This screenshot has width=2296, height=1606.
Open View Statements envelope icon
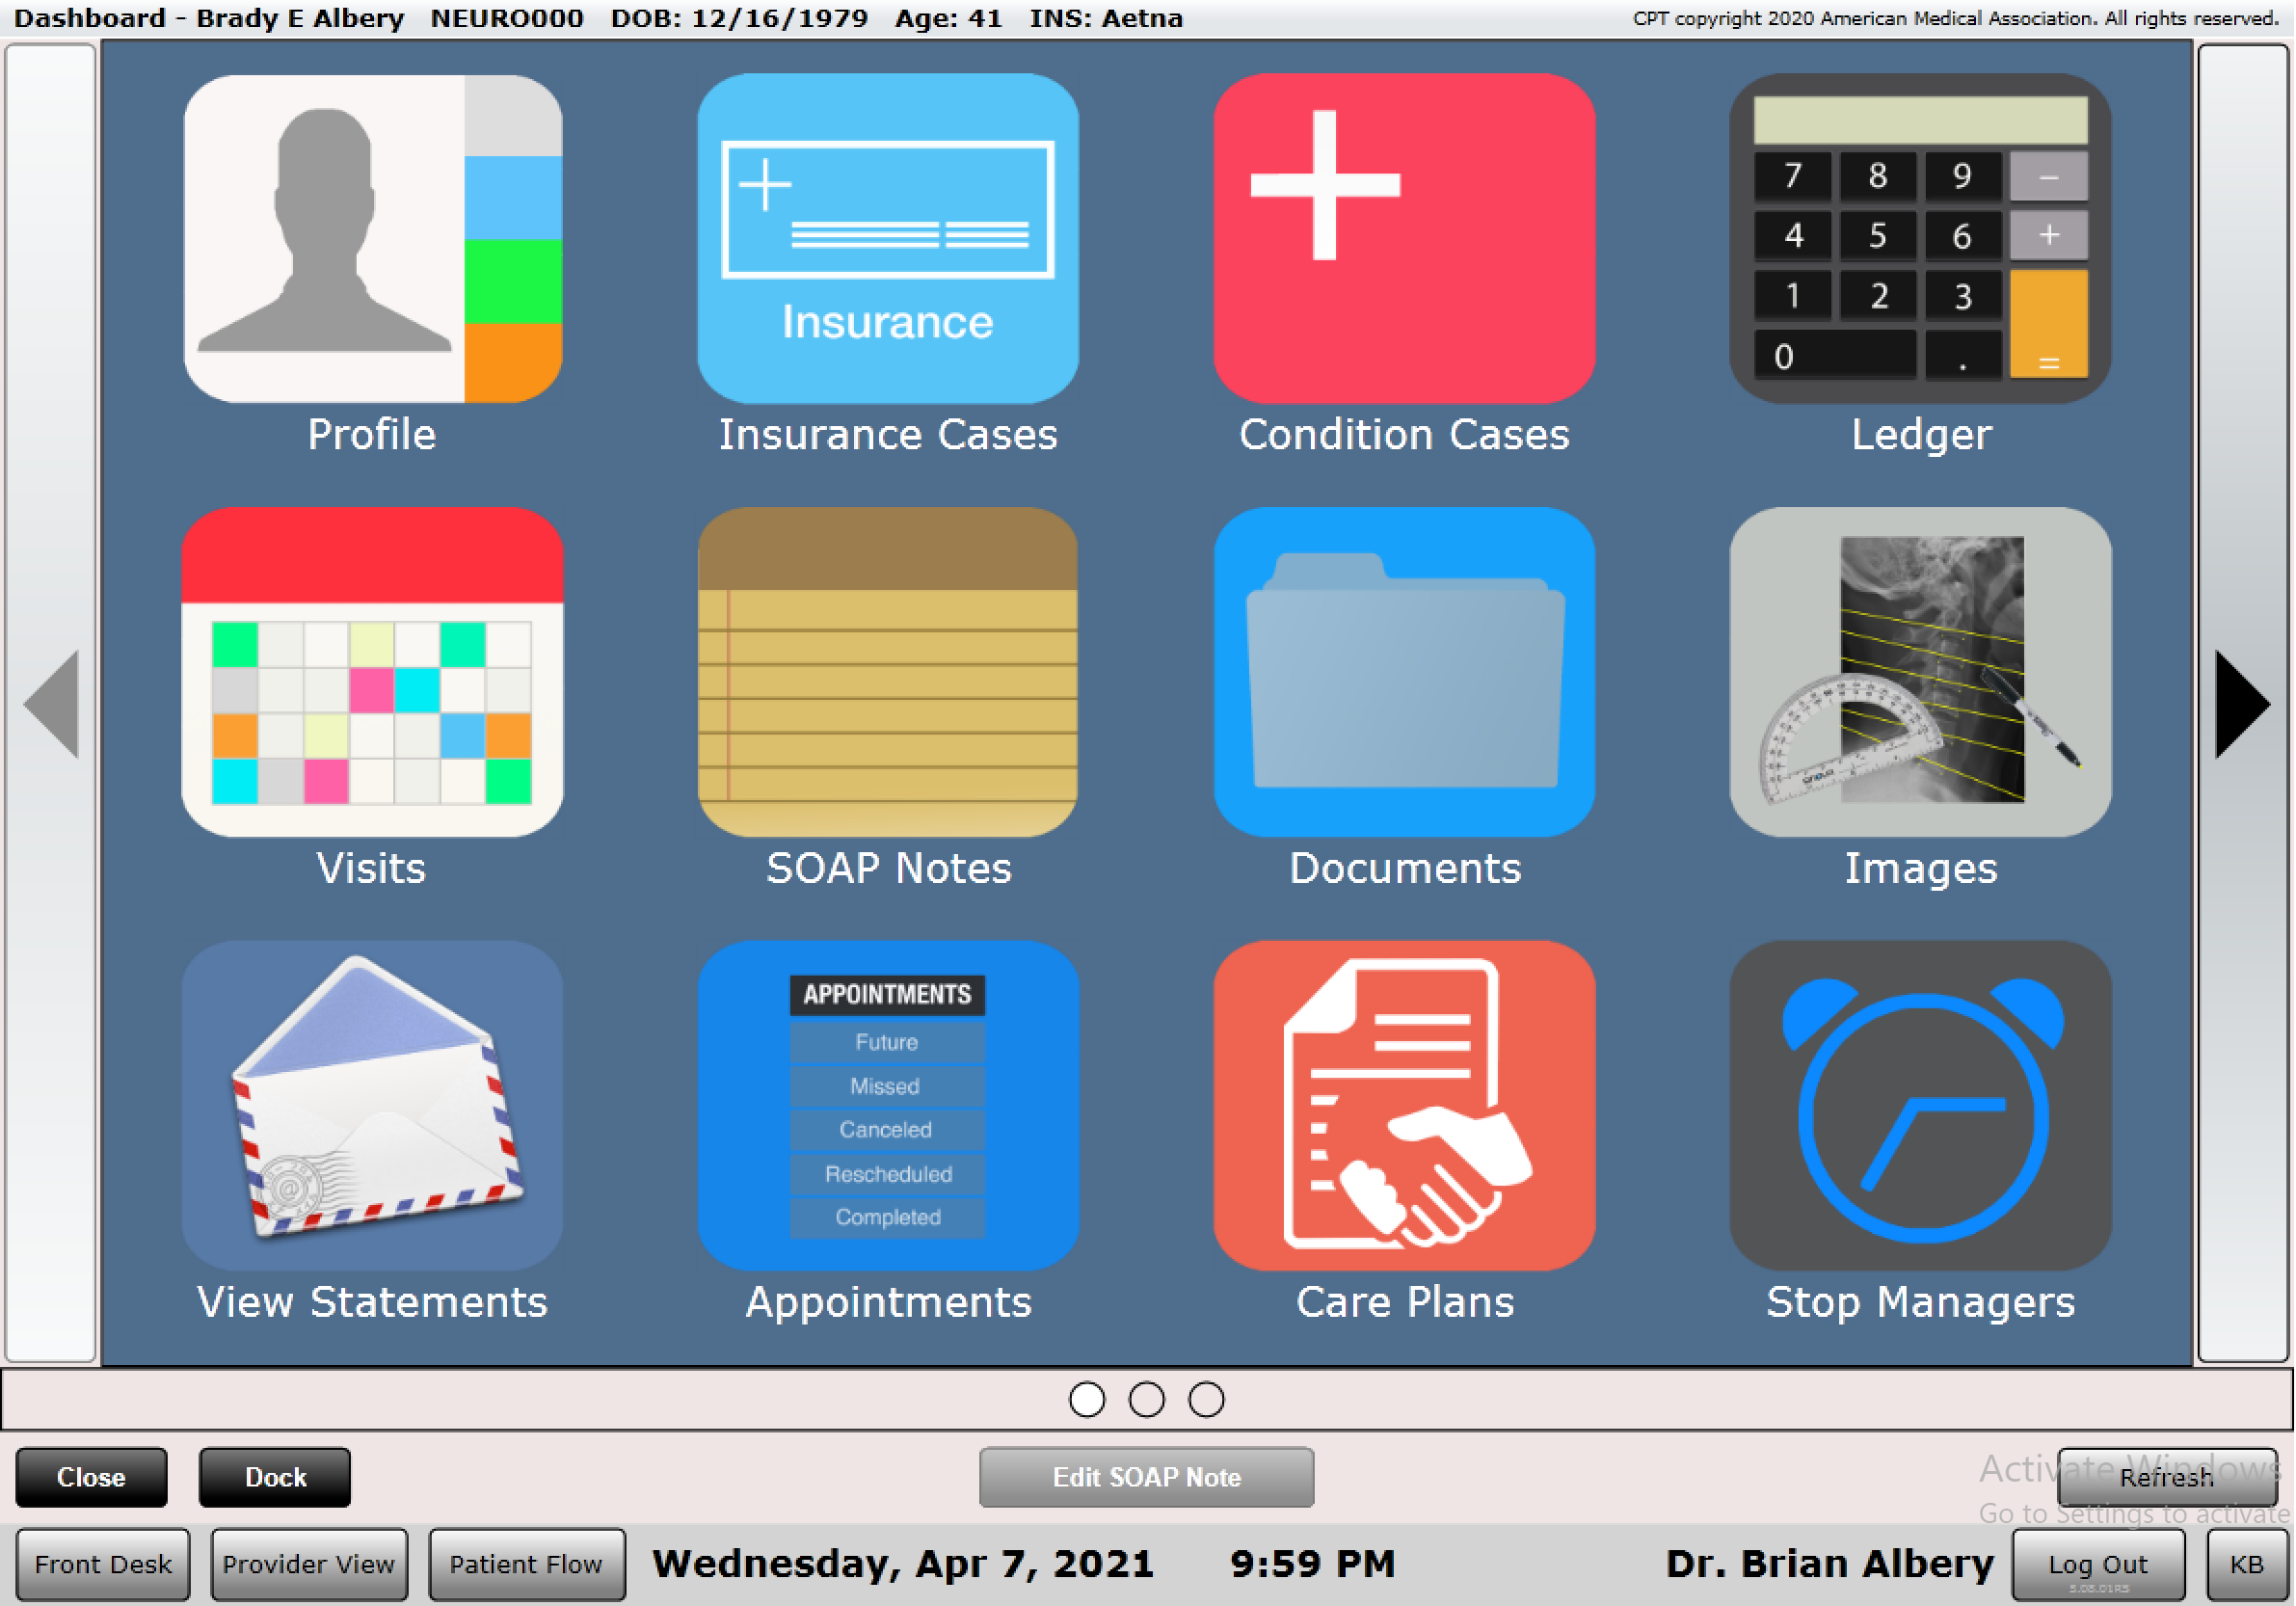tap(372, 1105)
